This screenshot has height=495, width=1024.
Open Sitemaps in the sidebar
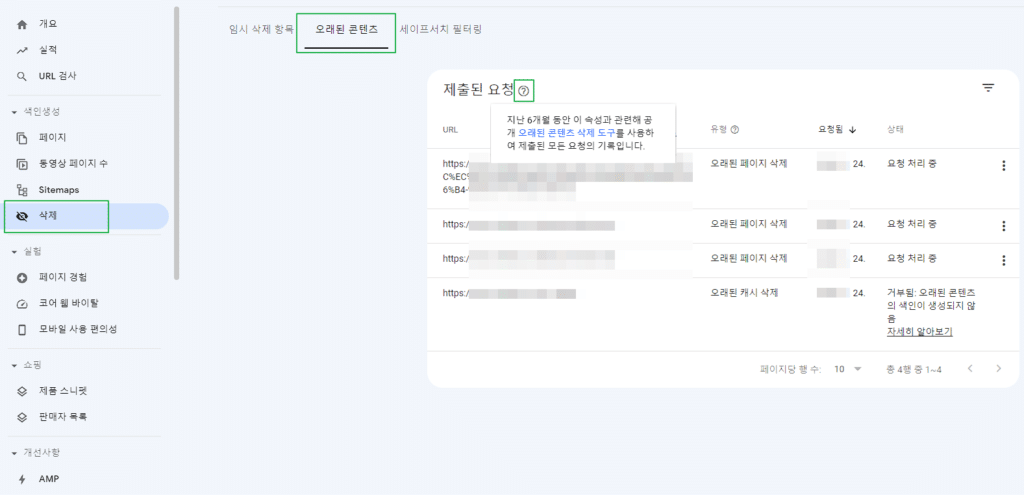[x=59, y=190]
